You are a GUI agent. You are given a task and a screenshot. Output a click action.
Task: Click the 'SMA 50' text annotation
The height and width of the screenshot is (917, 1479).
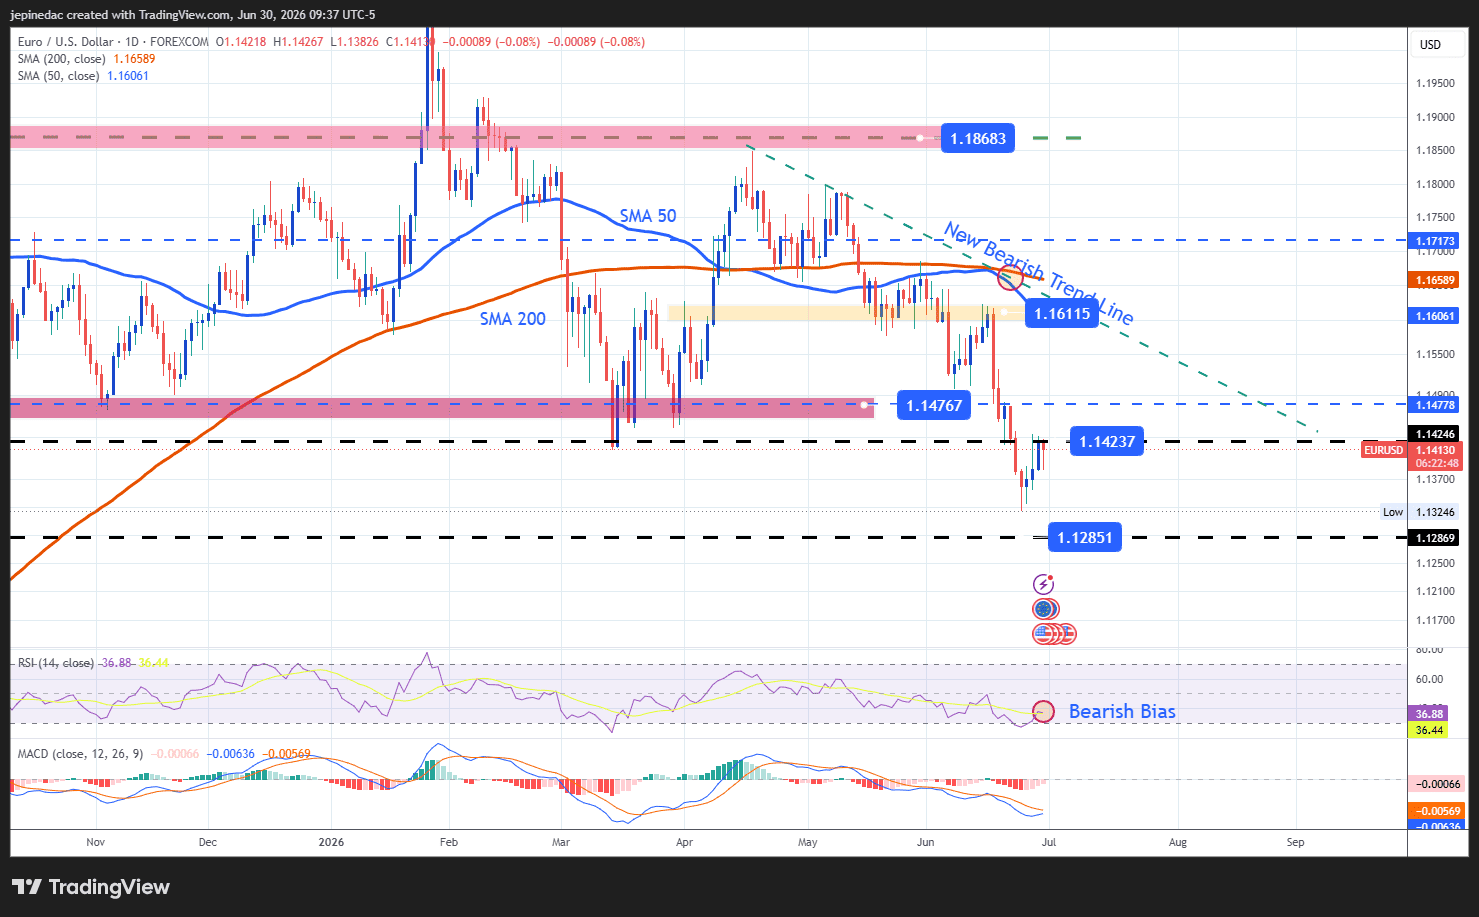[x=648, y=216]
